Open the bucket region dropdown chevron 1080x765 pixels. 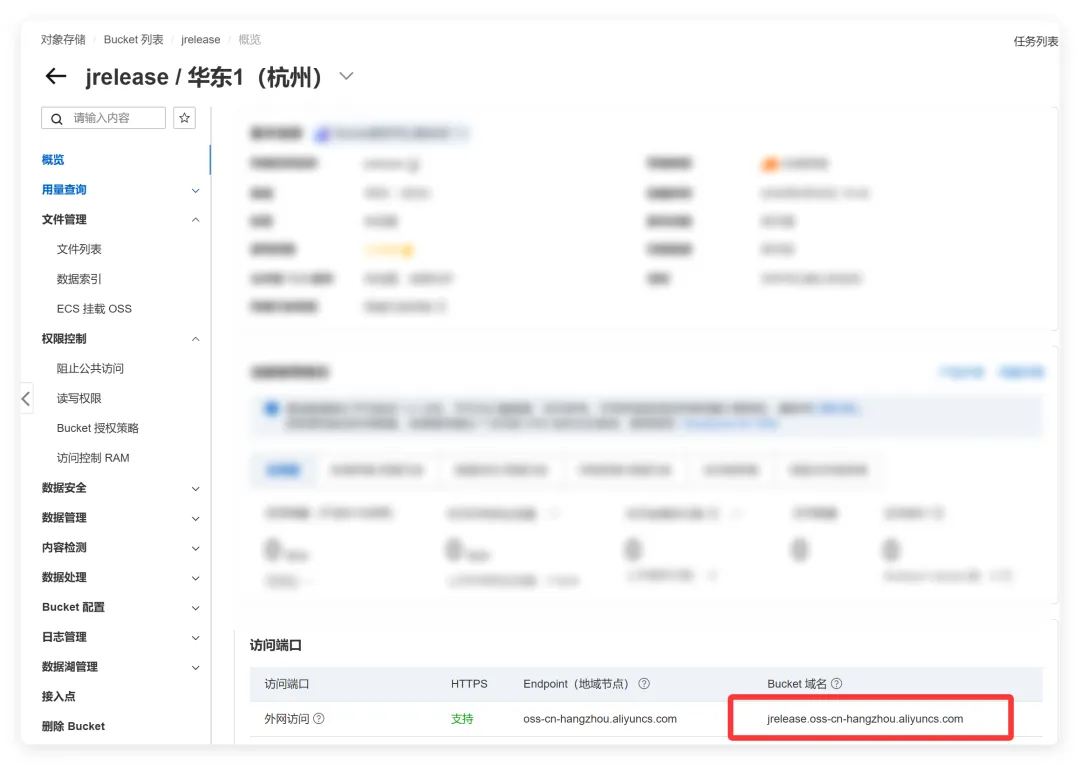346,76
